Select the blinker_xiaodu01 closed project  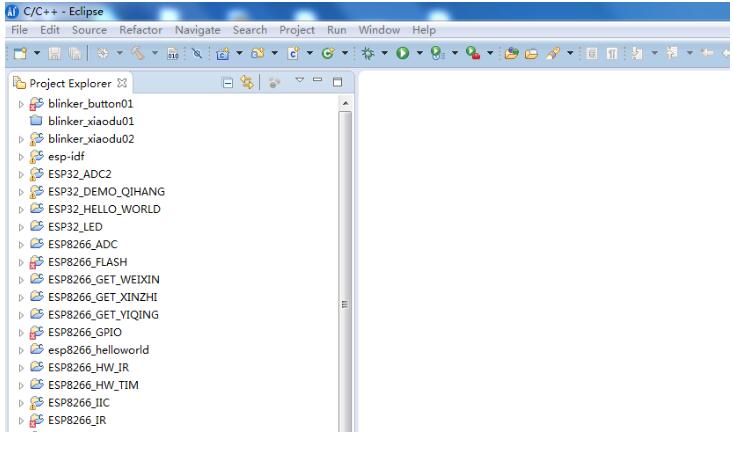click(x=91, y=121)
